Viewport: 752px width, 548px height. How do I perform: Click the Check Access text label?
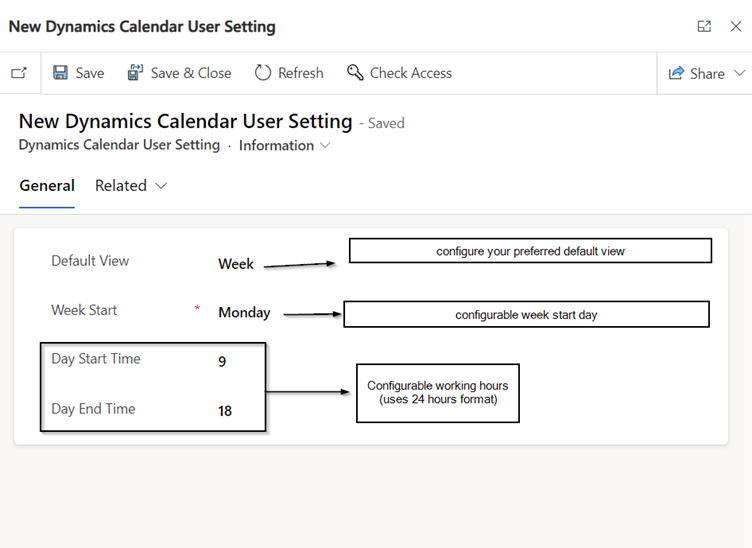(411, 73)
